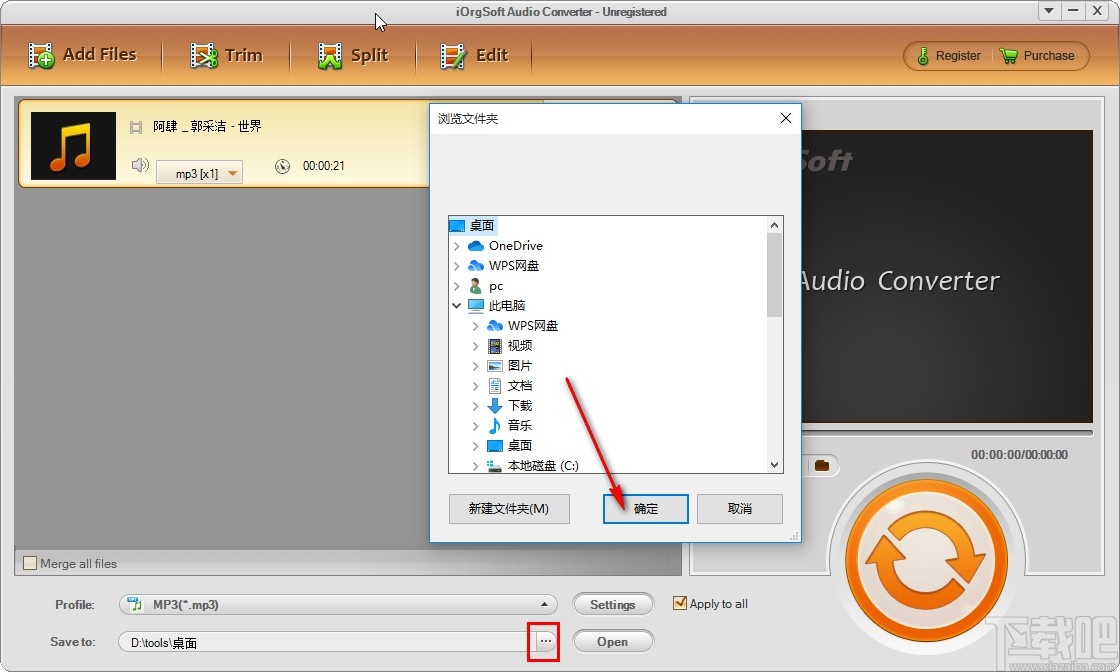
Task: Click the browse ellipsis beside Save to
Action: (x=543, y=641)
